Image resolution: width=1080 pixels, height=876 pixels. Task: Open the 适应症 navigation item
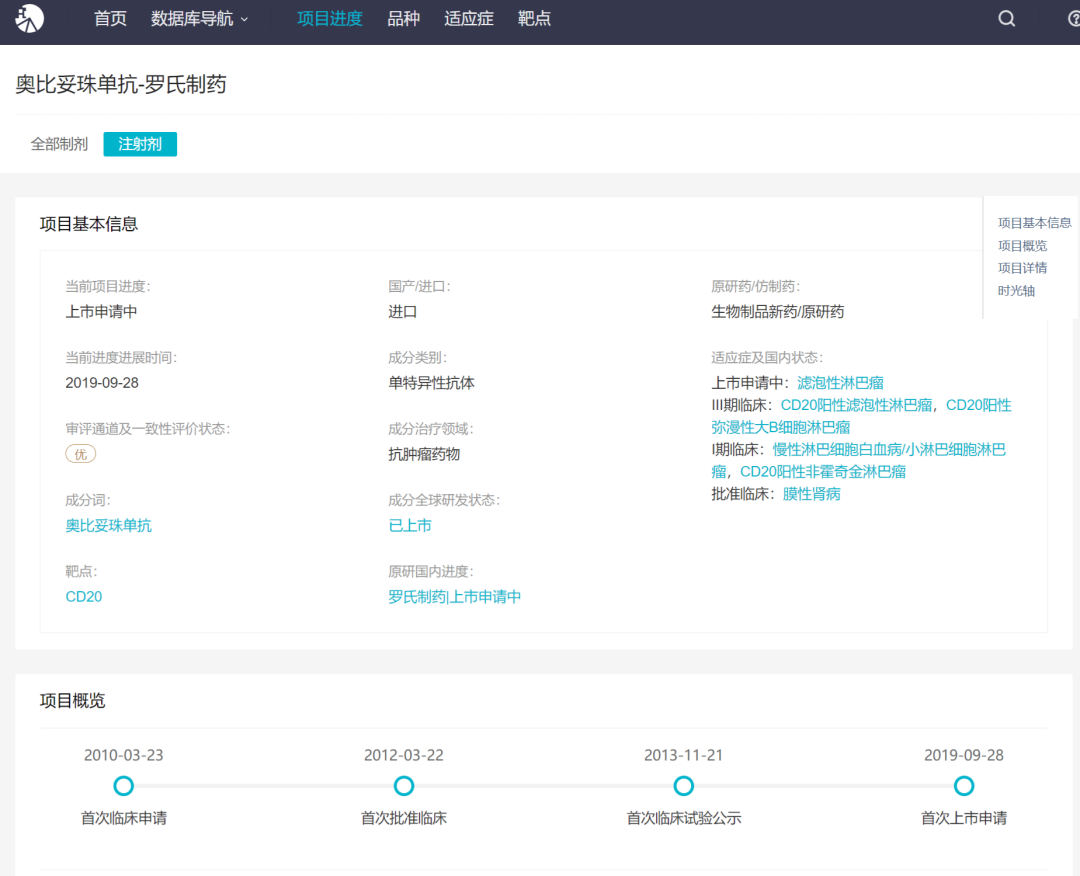click(x=469, y=19)
